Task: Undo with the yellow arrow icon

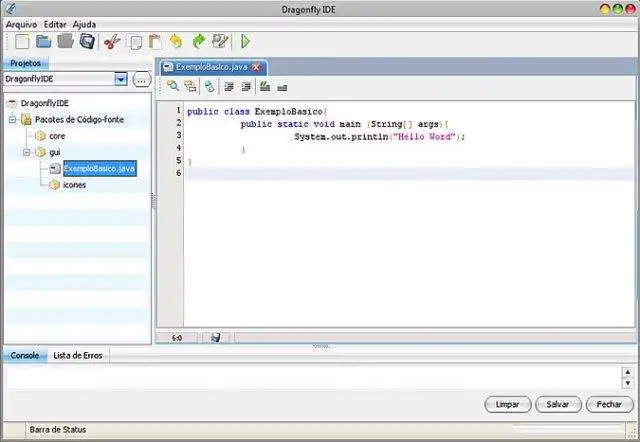Action: pyautogui.click(x=176, y=42)
